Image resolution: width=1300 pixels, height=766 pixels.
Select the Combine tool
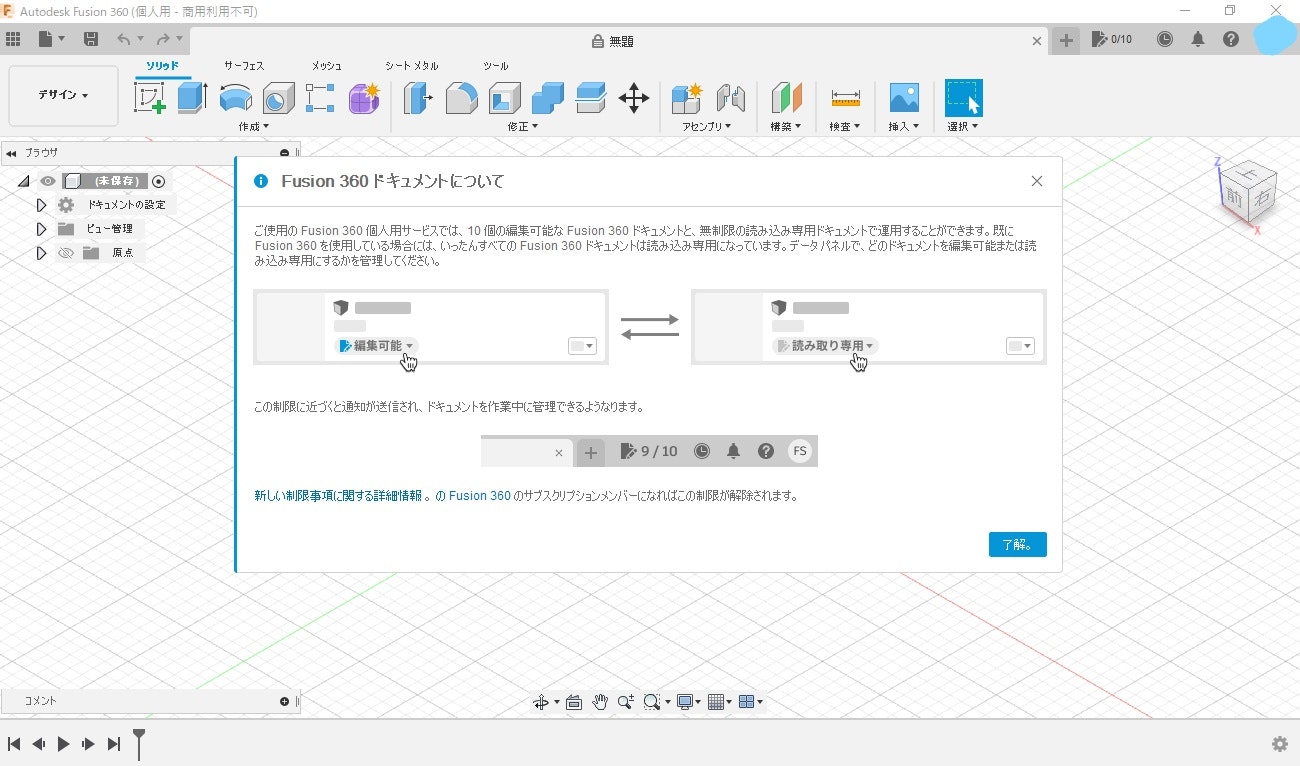tap(547, 98)
